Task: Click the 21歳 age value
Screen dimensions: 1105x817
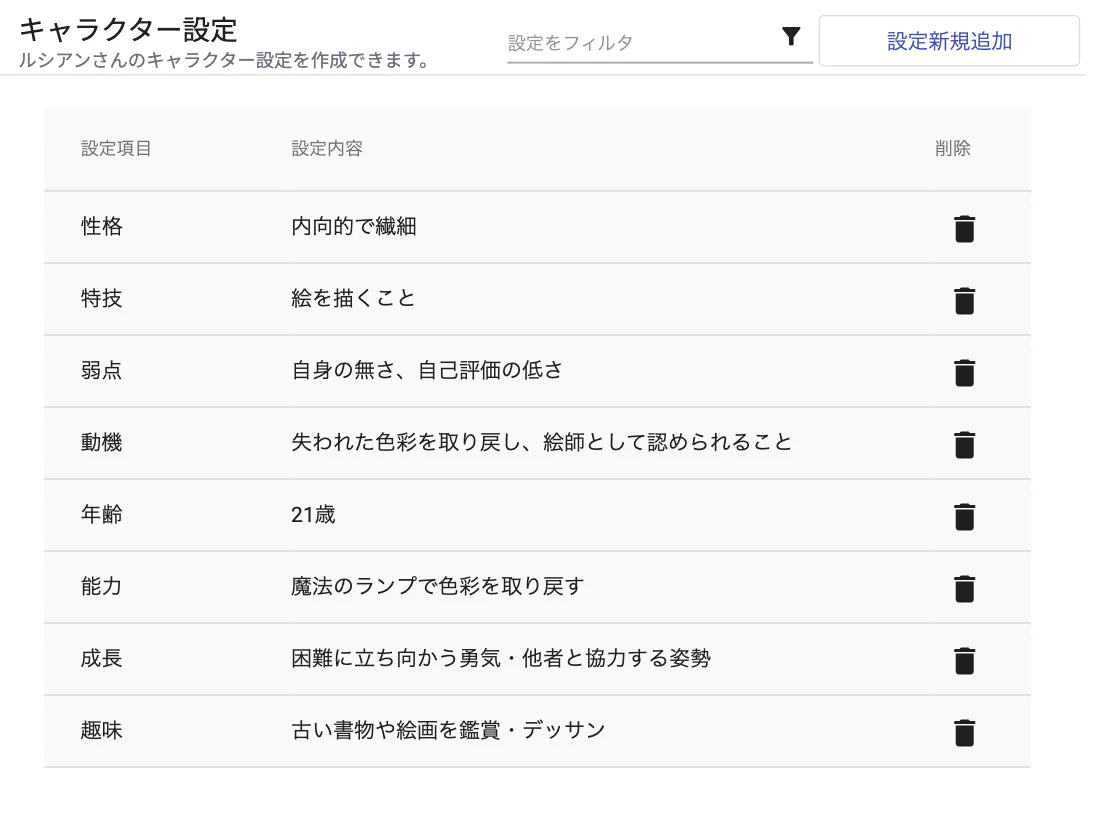Action: tap(313, 515)
